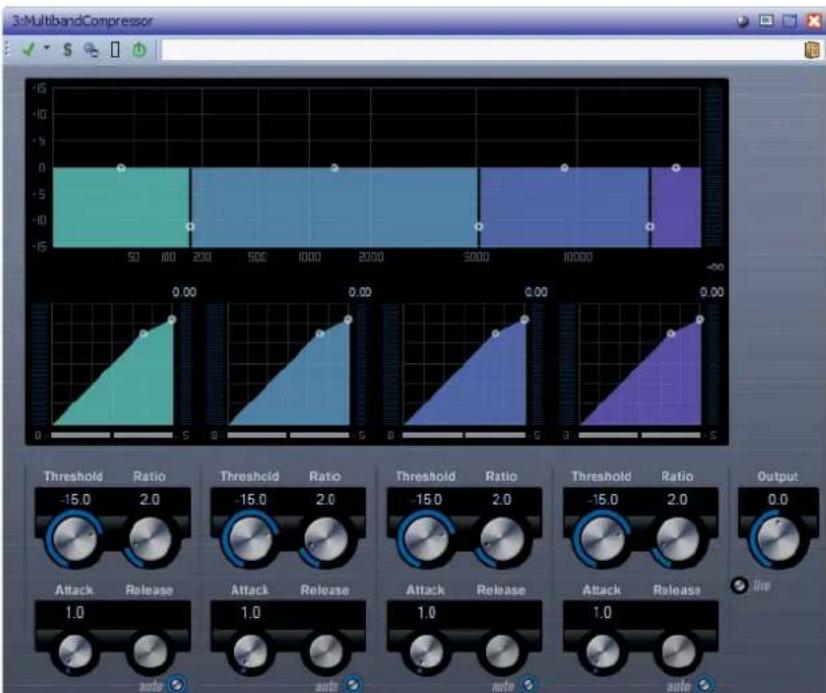Toggle band 3 auto release button

click(x=528, y=684)
